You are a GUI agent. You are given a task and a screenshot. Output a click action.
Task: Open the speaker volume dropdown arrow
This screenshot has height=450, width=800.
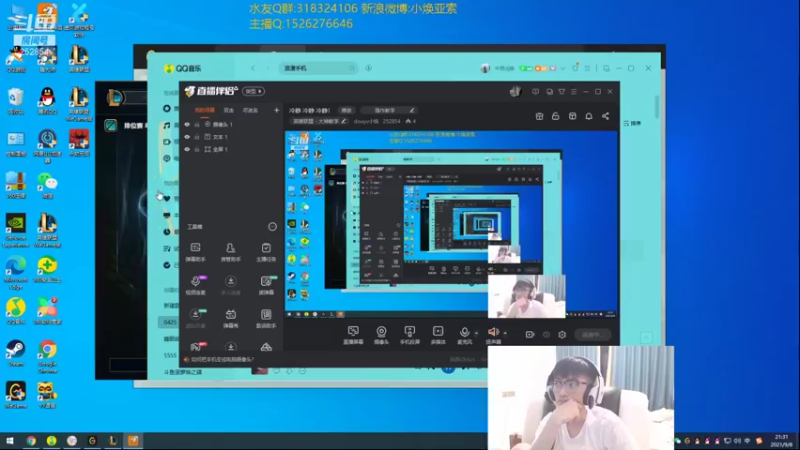click(x=505, y=333)
